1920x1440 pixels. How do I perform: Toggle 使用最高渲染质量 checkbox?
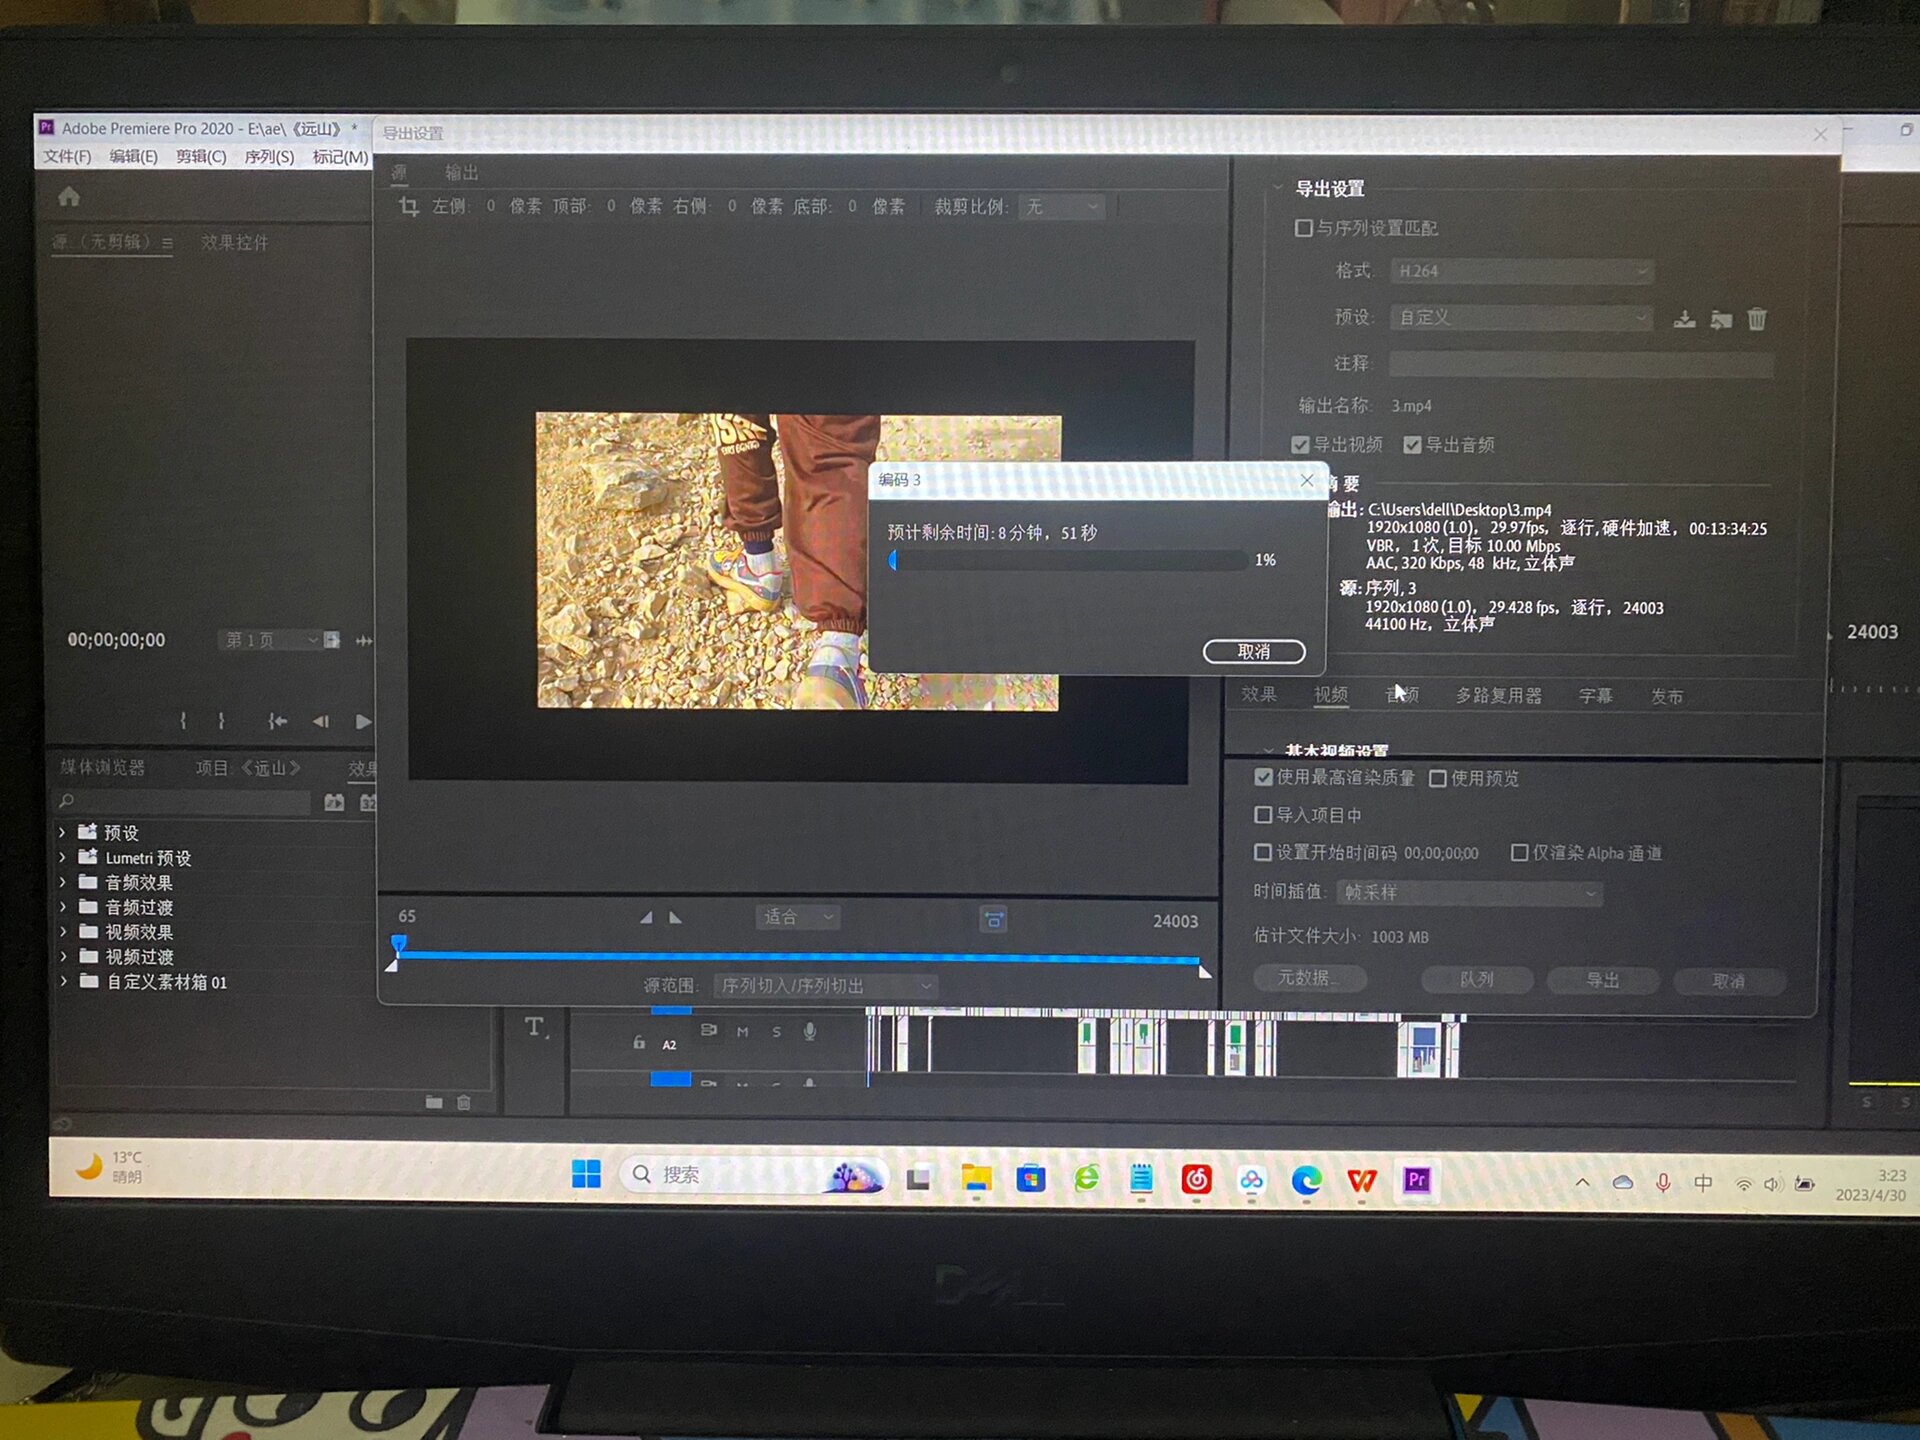tap(1263, 777)
